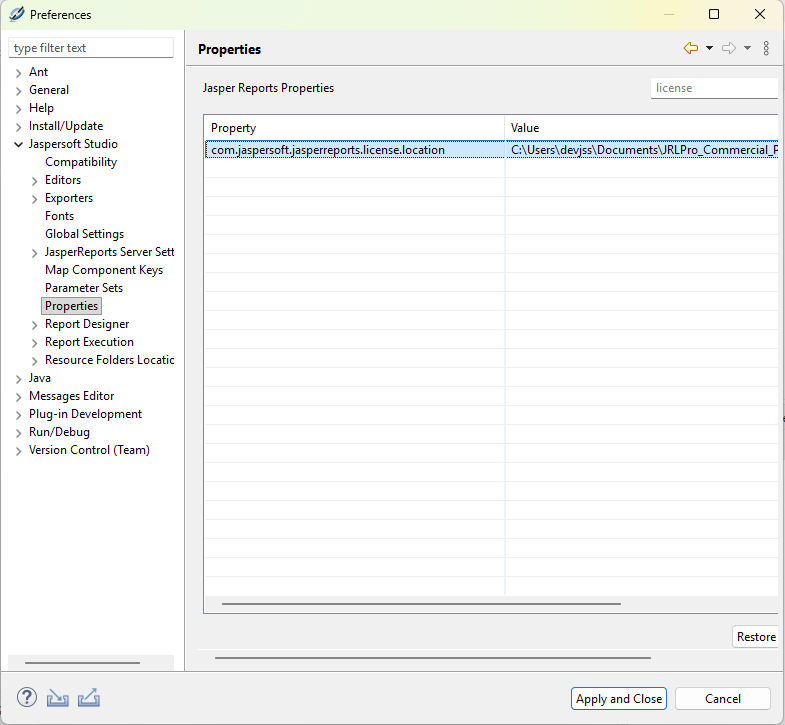Viewport: 785px width, 725px height.
Task: Open the help question mark icon
Action: tap(27, 697)
